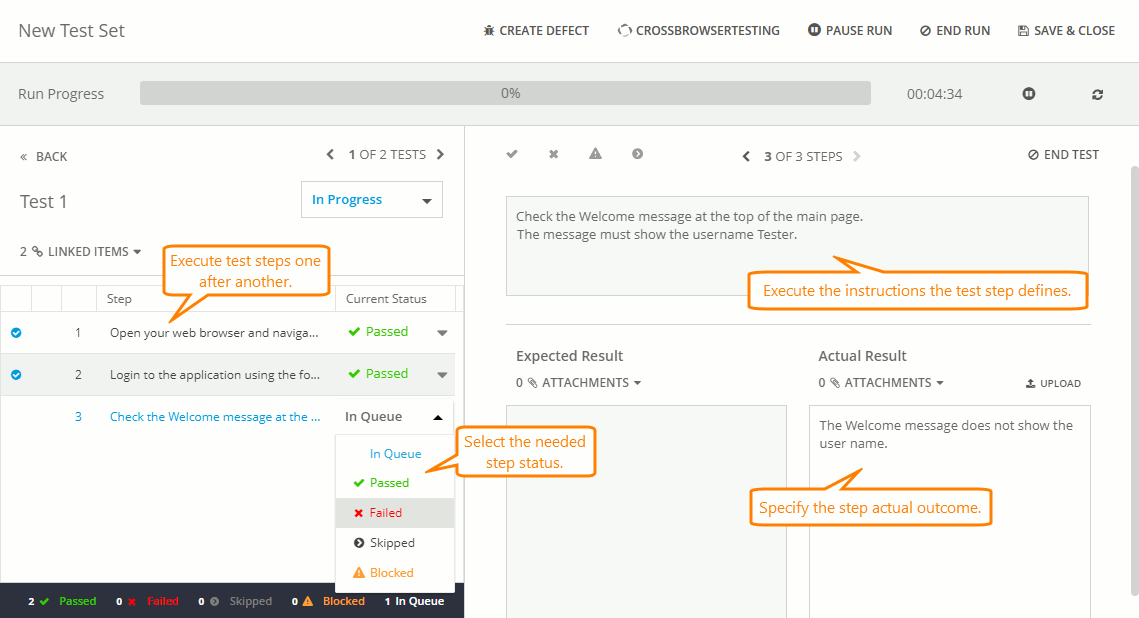Viewport: 1139px width, 618px height.
Task: Refresh the run progress with the refresh icon
Action: point(1097,93)
